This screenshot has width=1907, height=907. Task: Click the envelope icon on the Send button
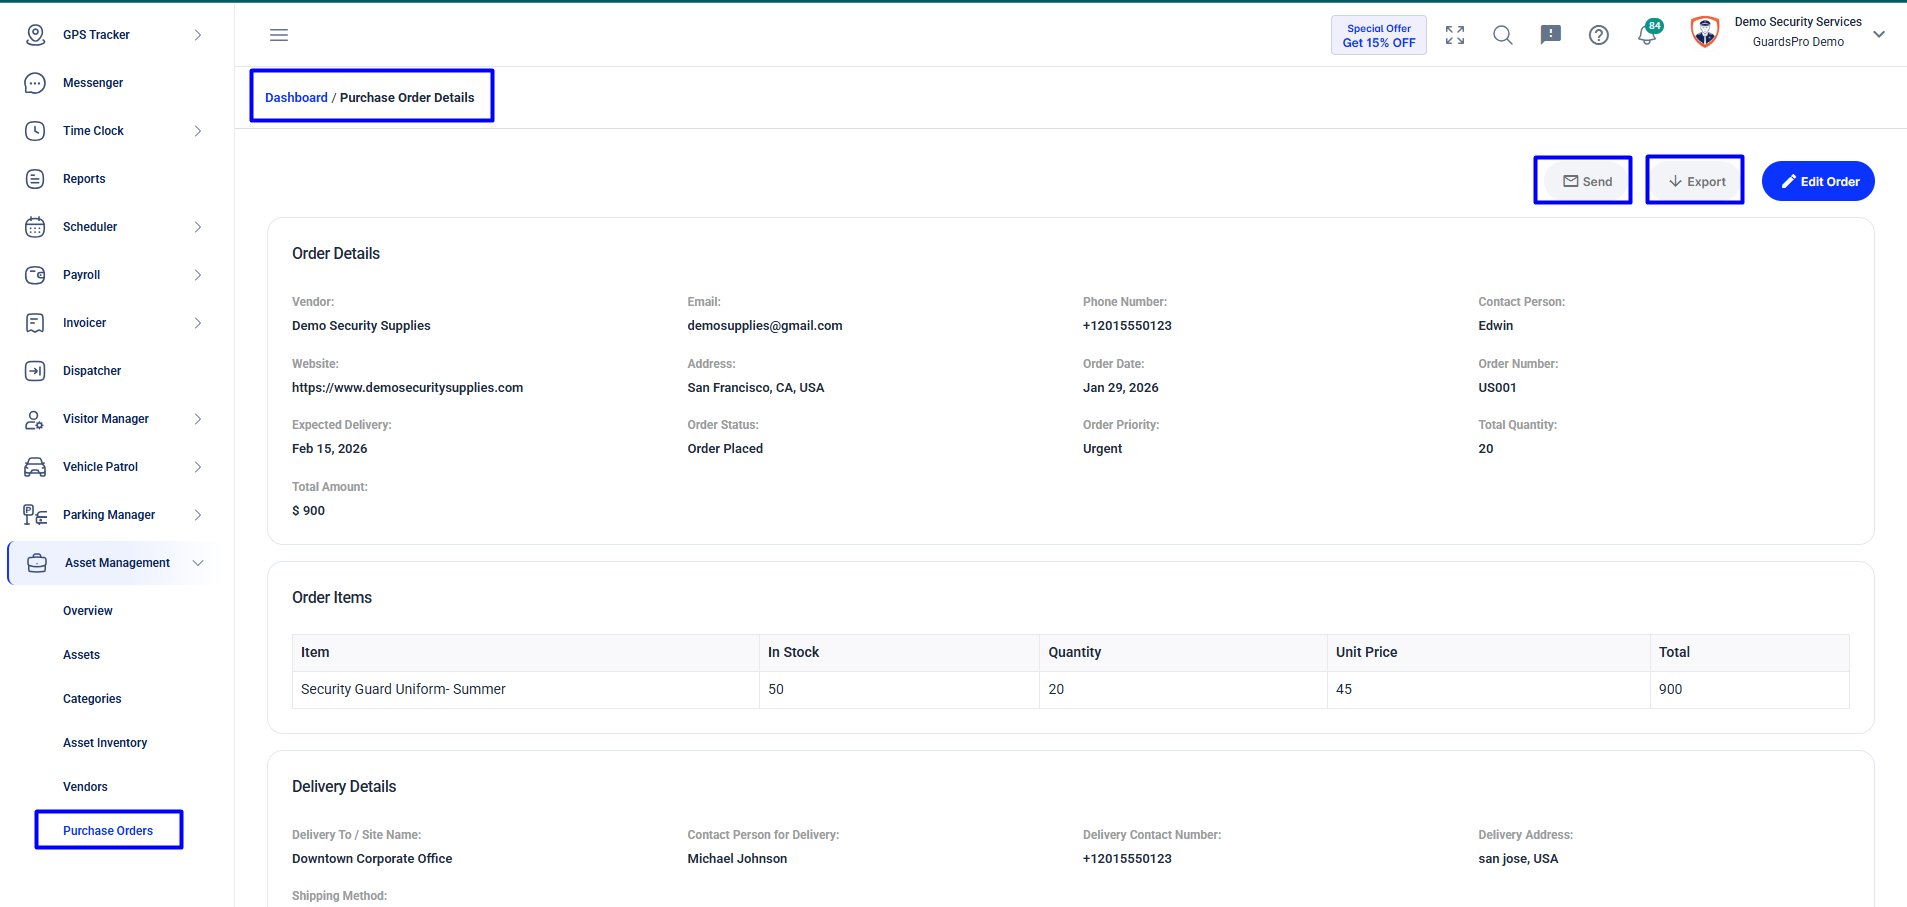1571,181
